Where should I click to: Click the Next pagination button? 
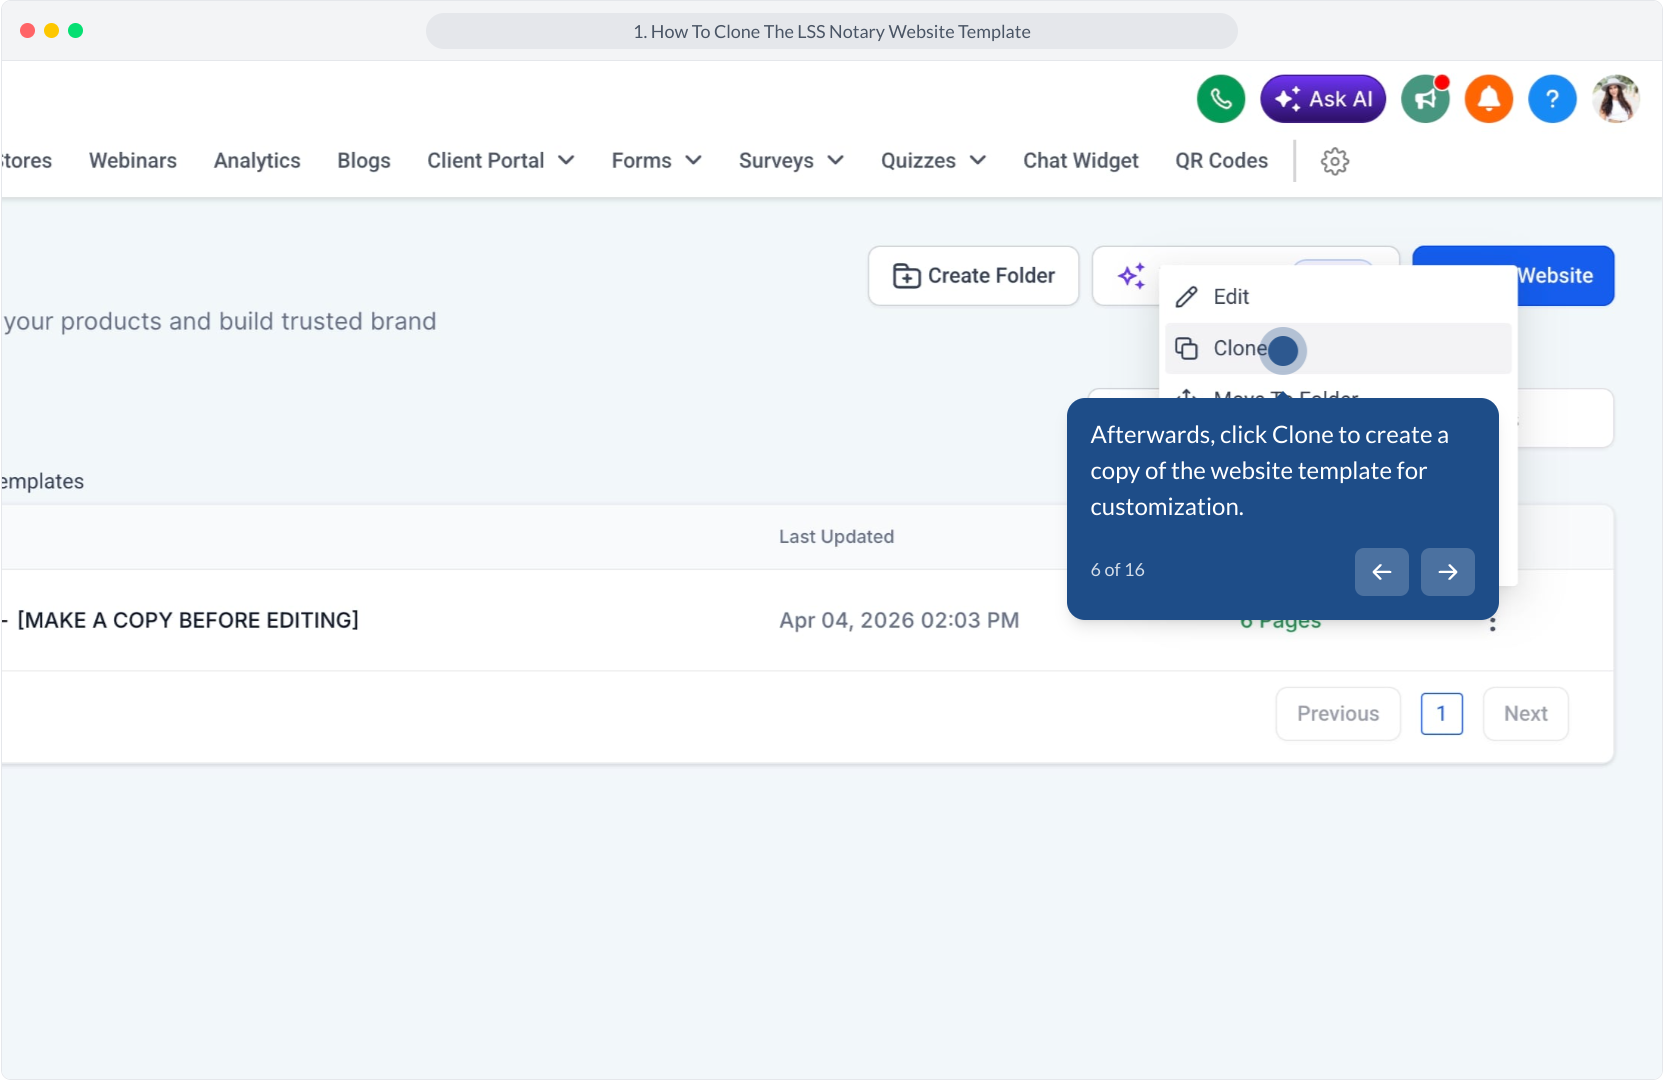coord(1526,714)
